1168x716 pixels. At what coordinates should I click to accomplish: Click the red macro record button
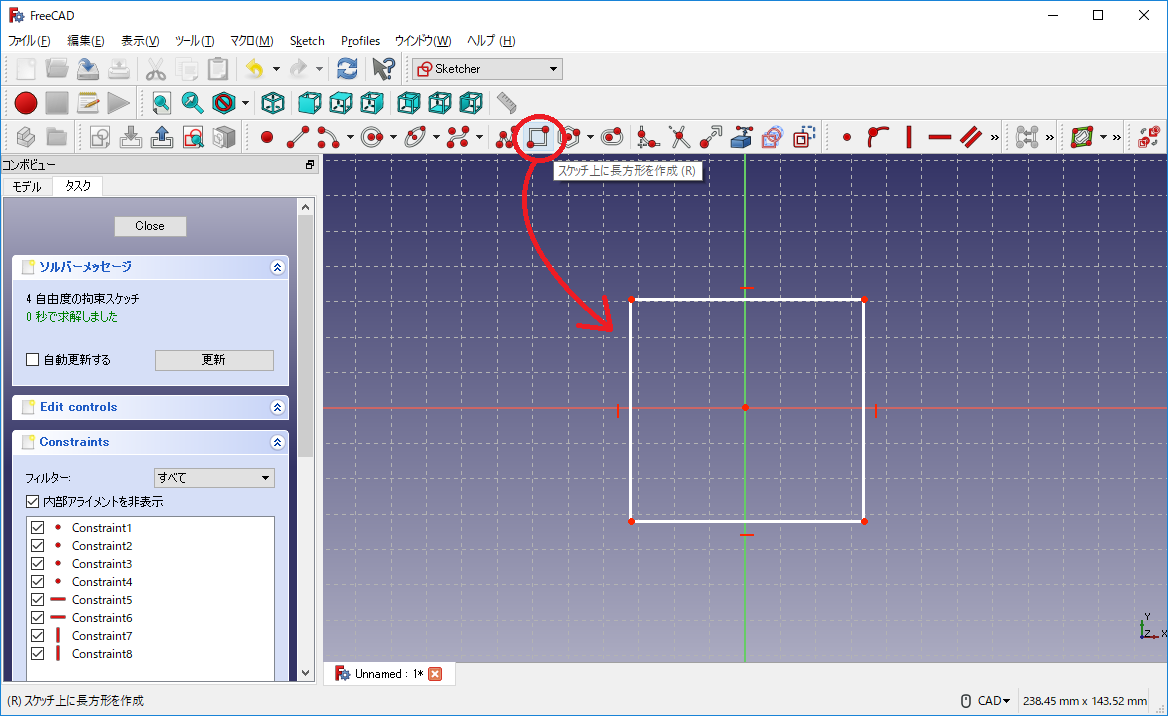click(x=26, y=103)
